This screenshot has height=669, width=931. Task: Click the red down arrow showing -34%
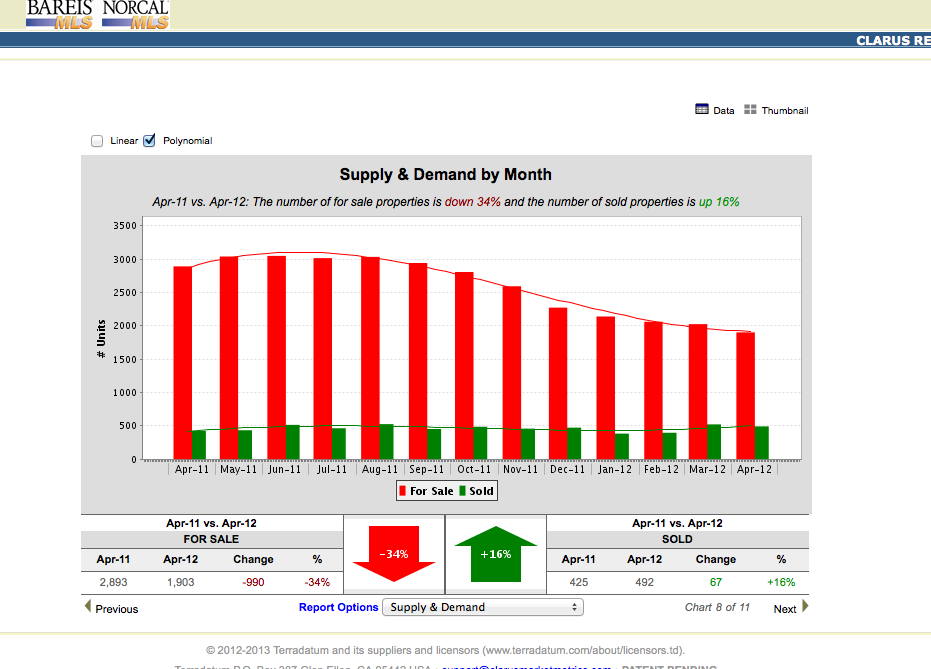[394, 553]
